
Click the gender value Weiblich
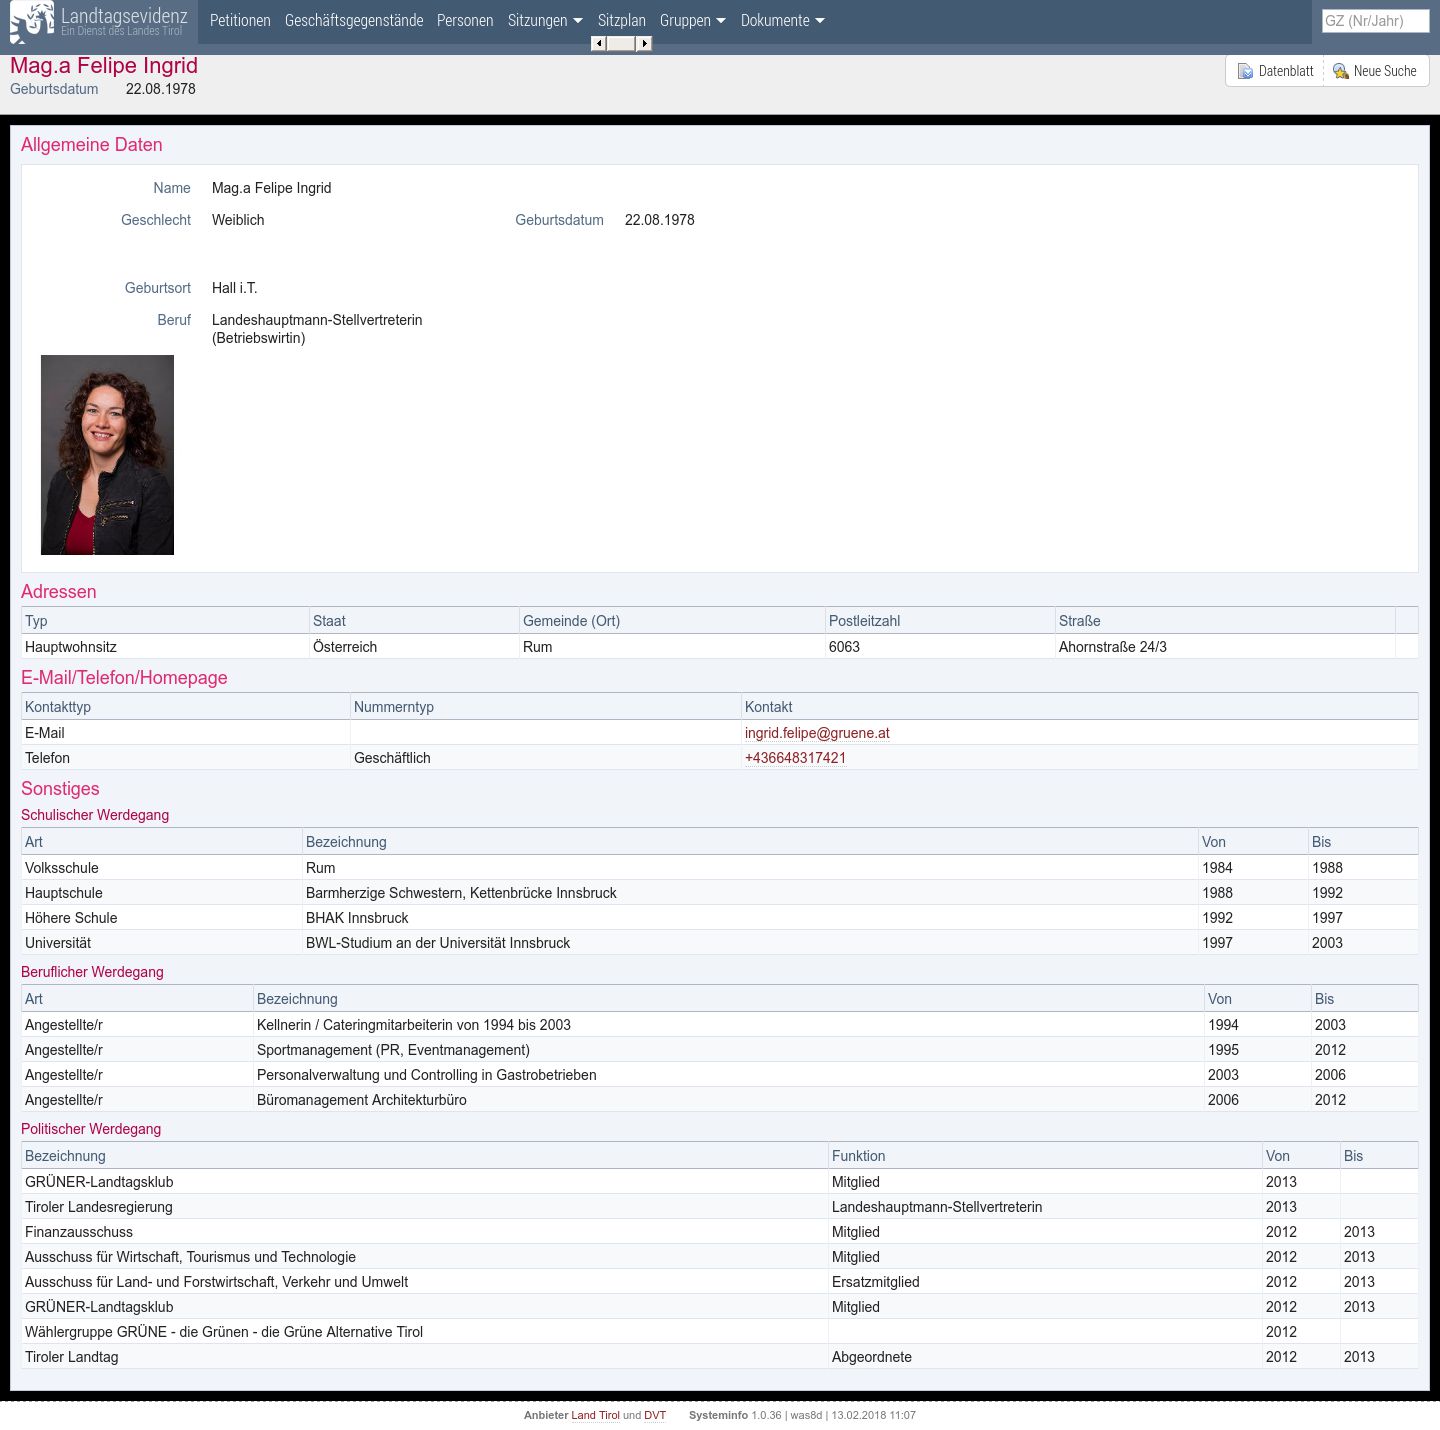pyautogui.click(x=238, y=220)
